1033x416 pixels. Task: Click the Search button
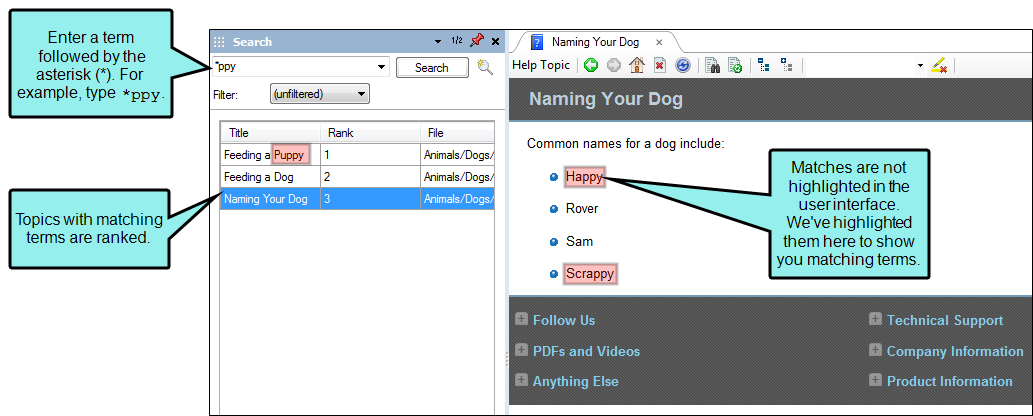pos(432,68)
